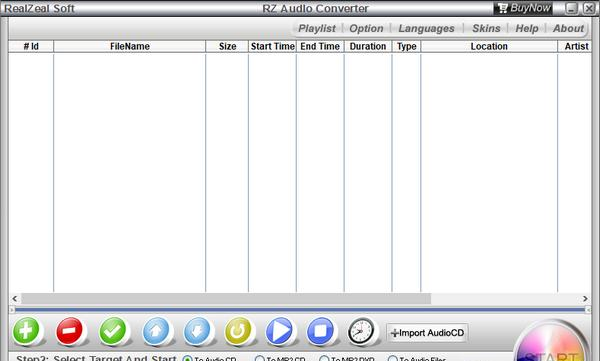Click the yellow refresh button
The height and width of the screenshot is (361, 600).
(238, 330)
